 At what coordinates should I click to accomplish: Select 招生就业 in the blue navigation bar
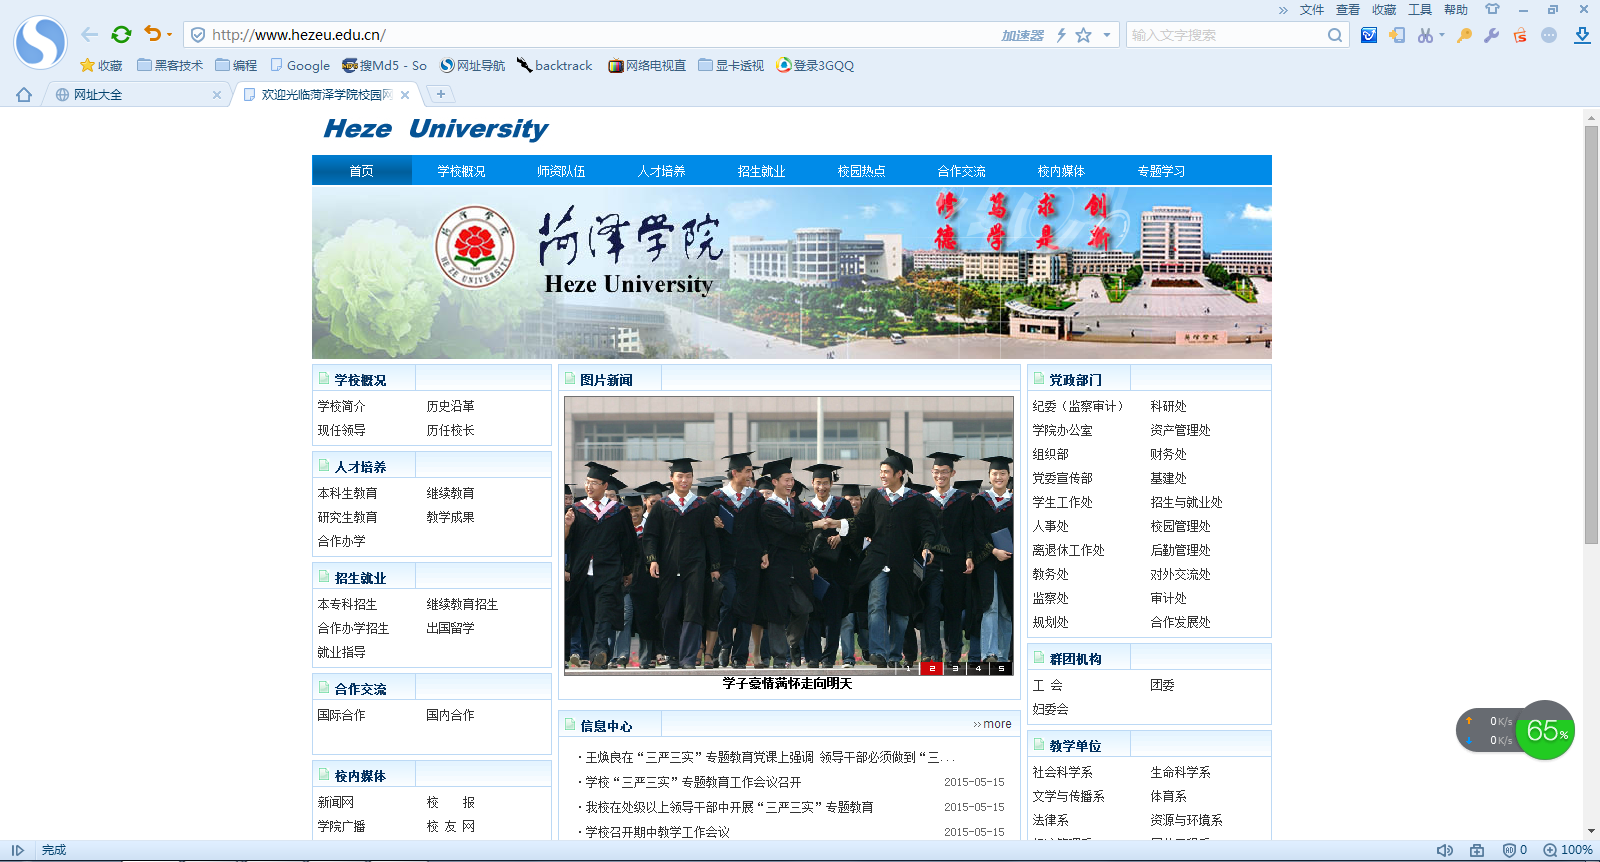(761, 171)
